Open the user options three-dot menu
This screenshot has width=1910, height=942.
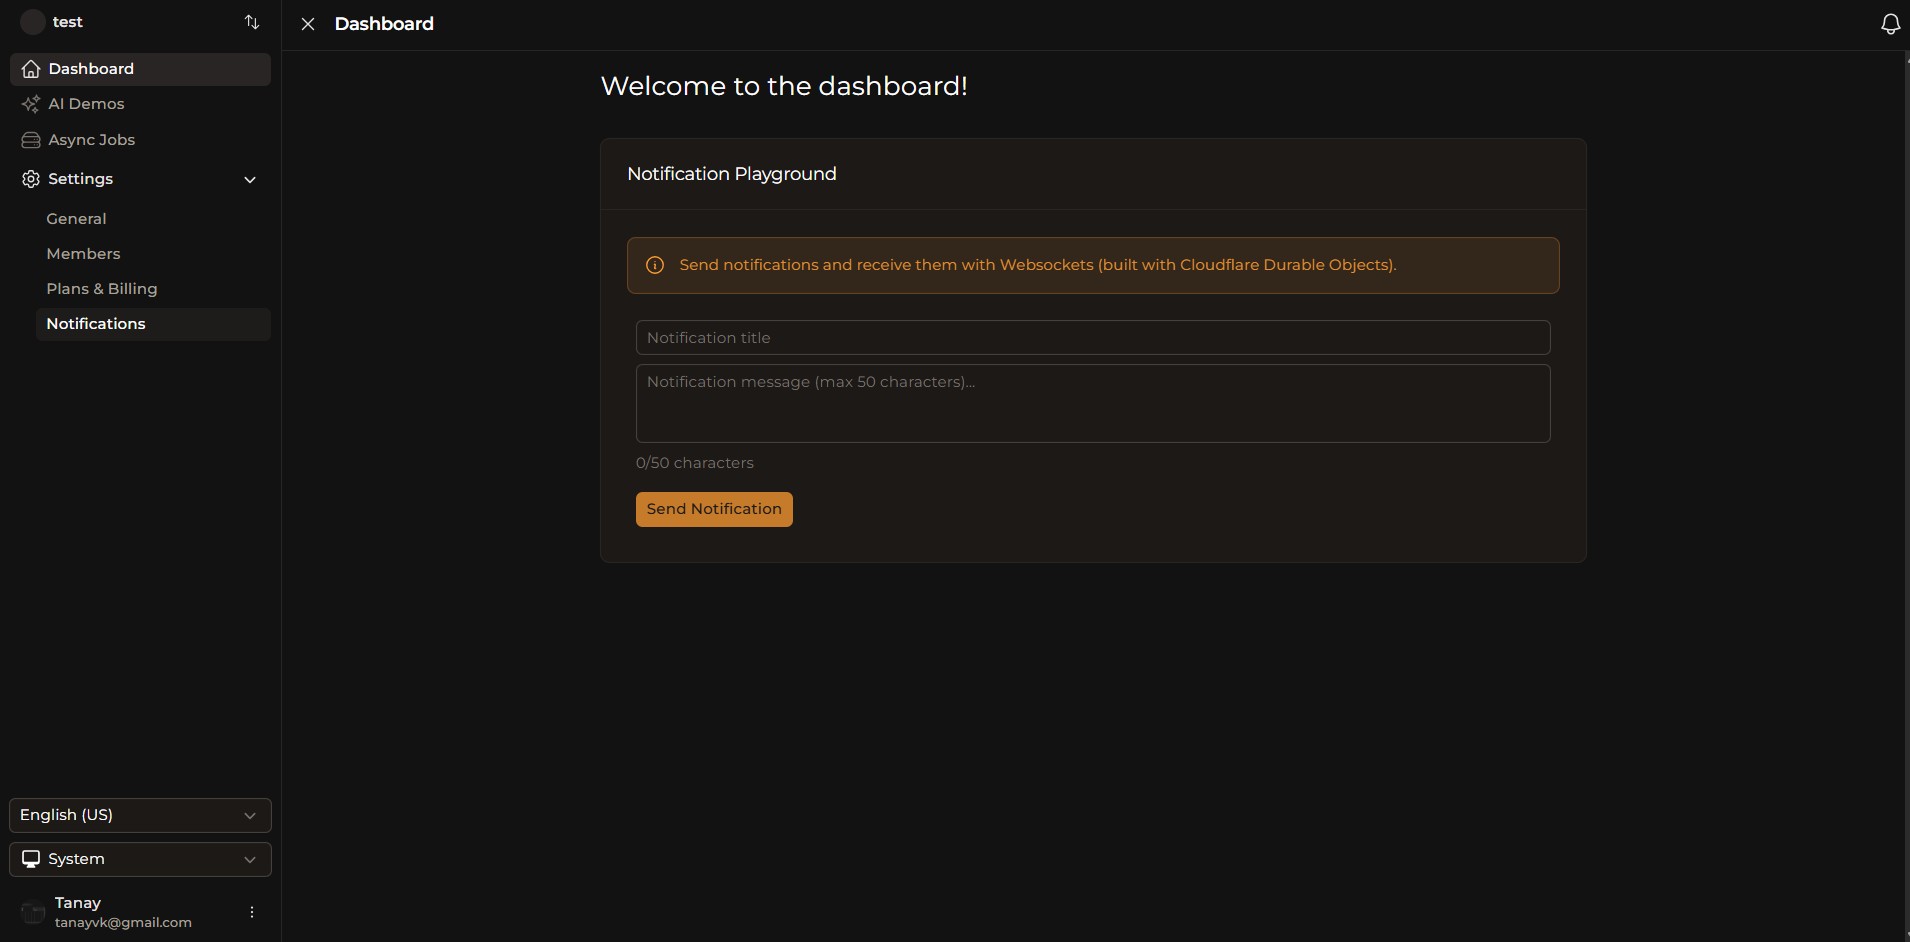tap(252, 912)
